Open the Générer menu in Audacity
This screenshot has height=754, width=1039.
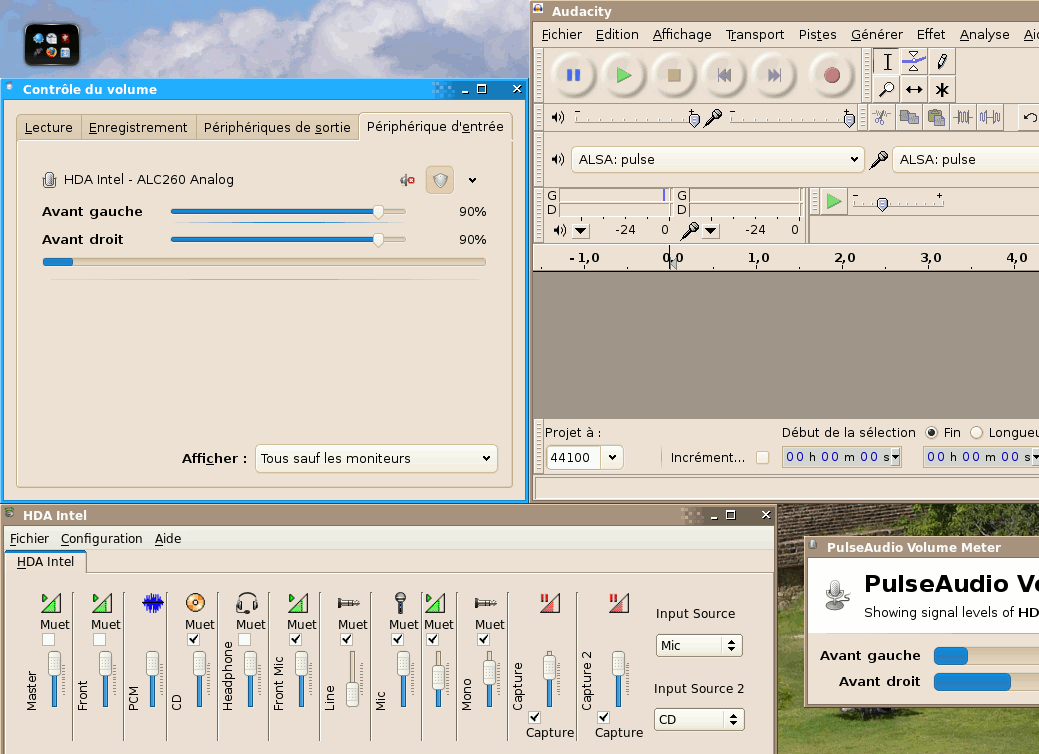876,34
